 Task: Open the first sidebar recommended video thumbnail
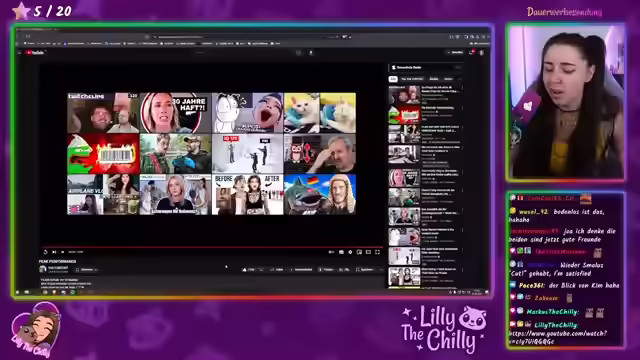404,96
